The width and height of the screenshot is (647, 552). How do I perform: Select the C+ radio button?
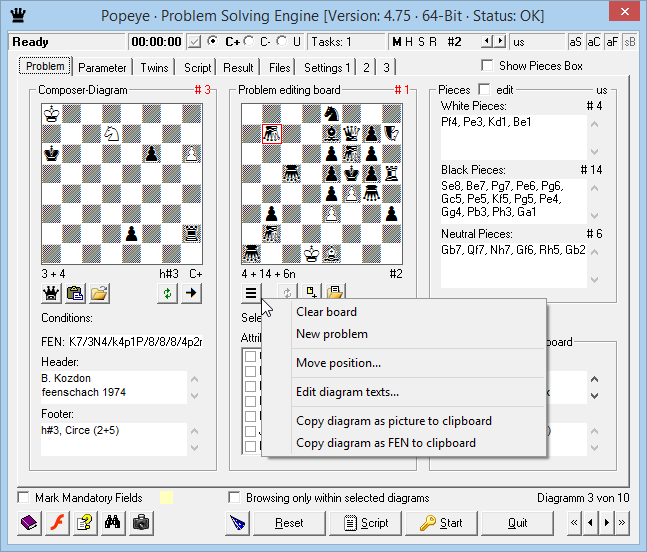pos(213,41)
